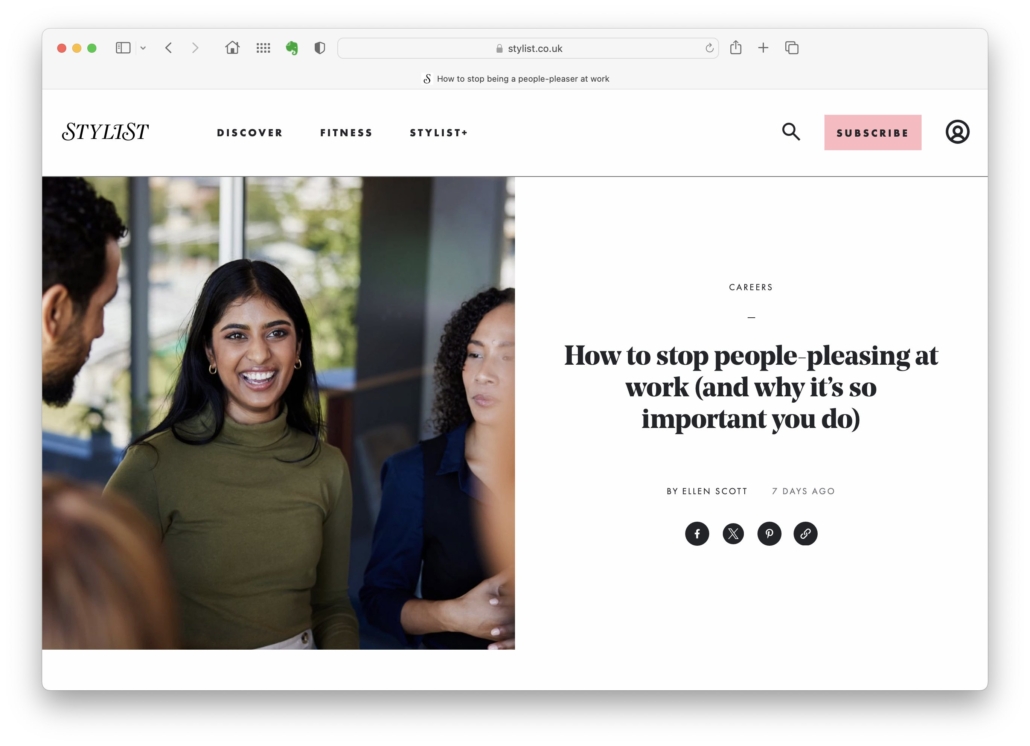Open the privacy shield report

point(320,48)
